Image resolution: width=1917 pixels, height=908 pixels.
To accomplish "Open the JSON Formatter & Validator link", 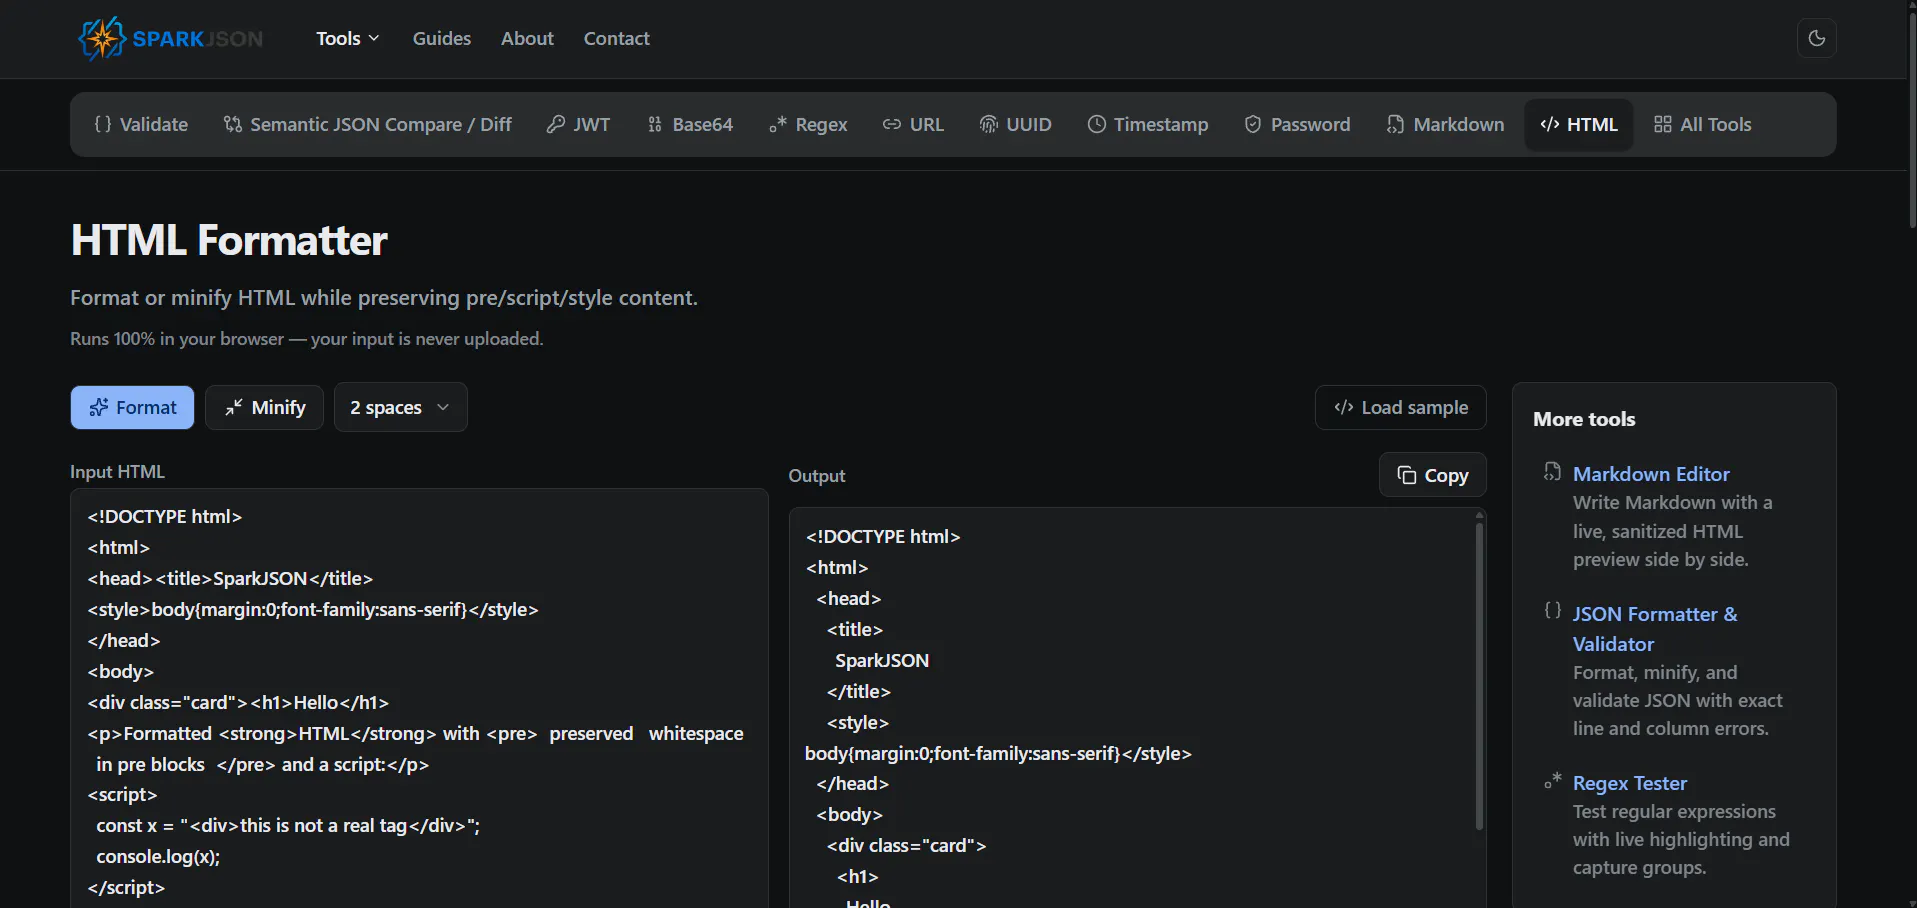I will (x=1655, y=629).
